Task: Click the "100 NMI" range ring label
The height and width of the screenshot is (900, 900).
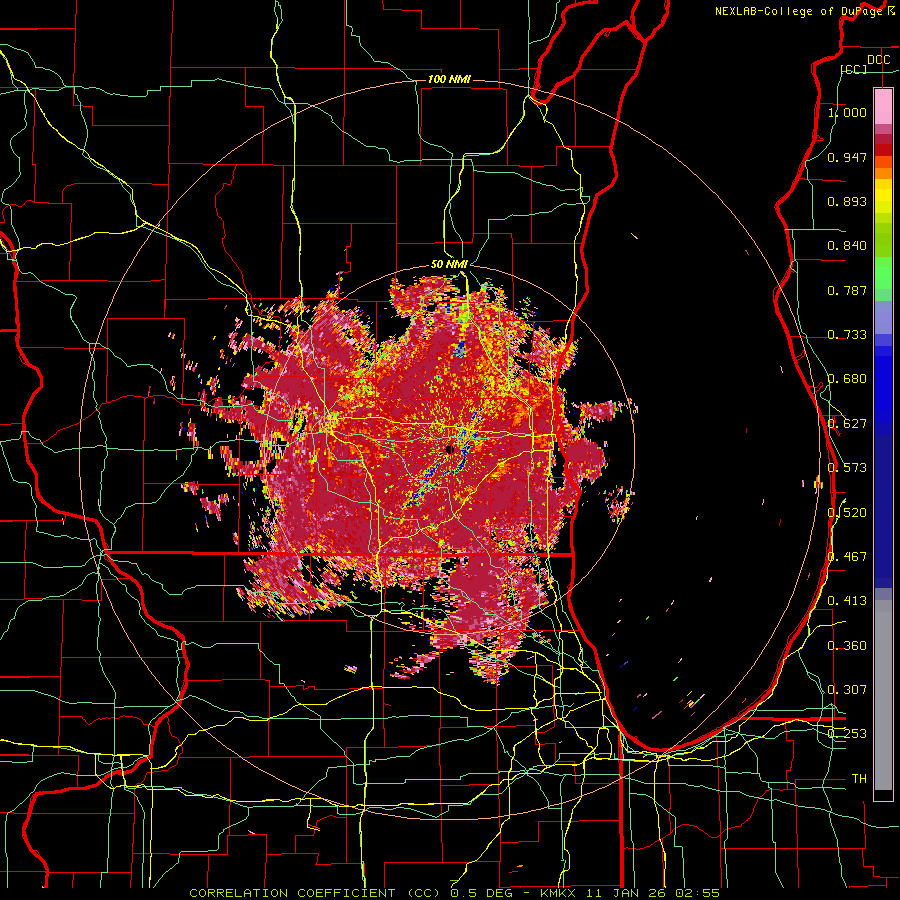Action: coord(449,79)
